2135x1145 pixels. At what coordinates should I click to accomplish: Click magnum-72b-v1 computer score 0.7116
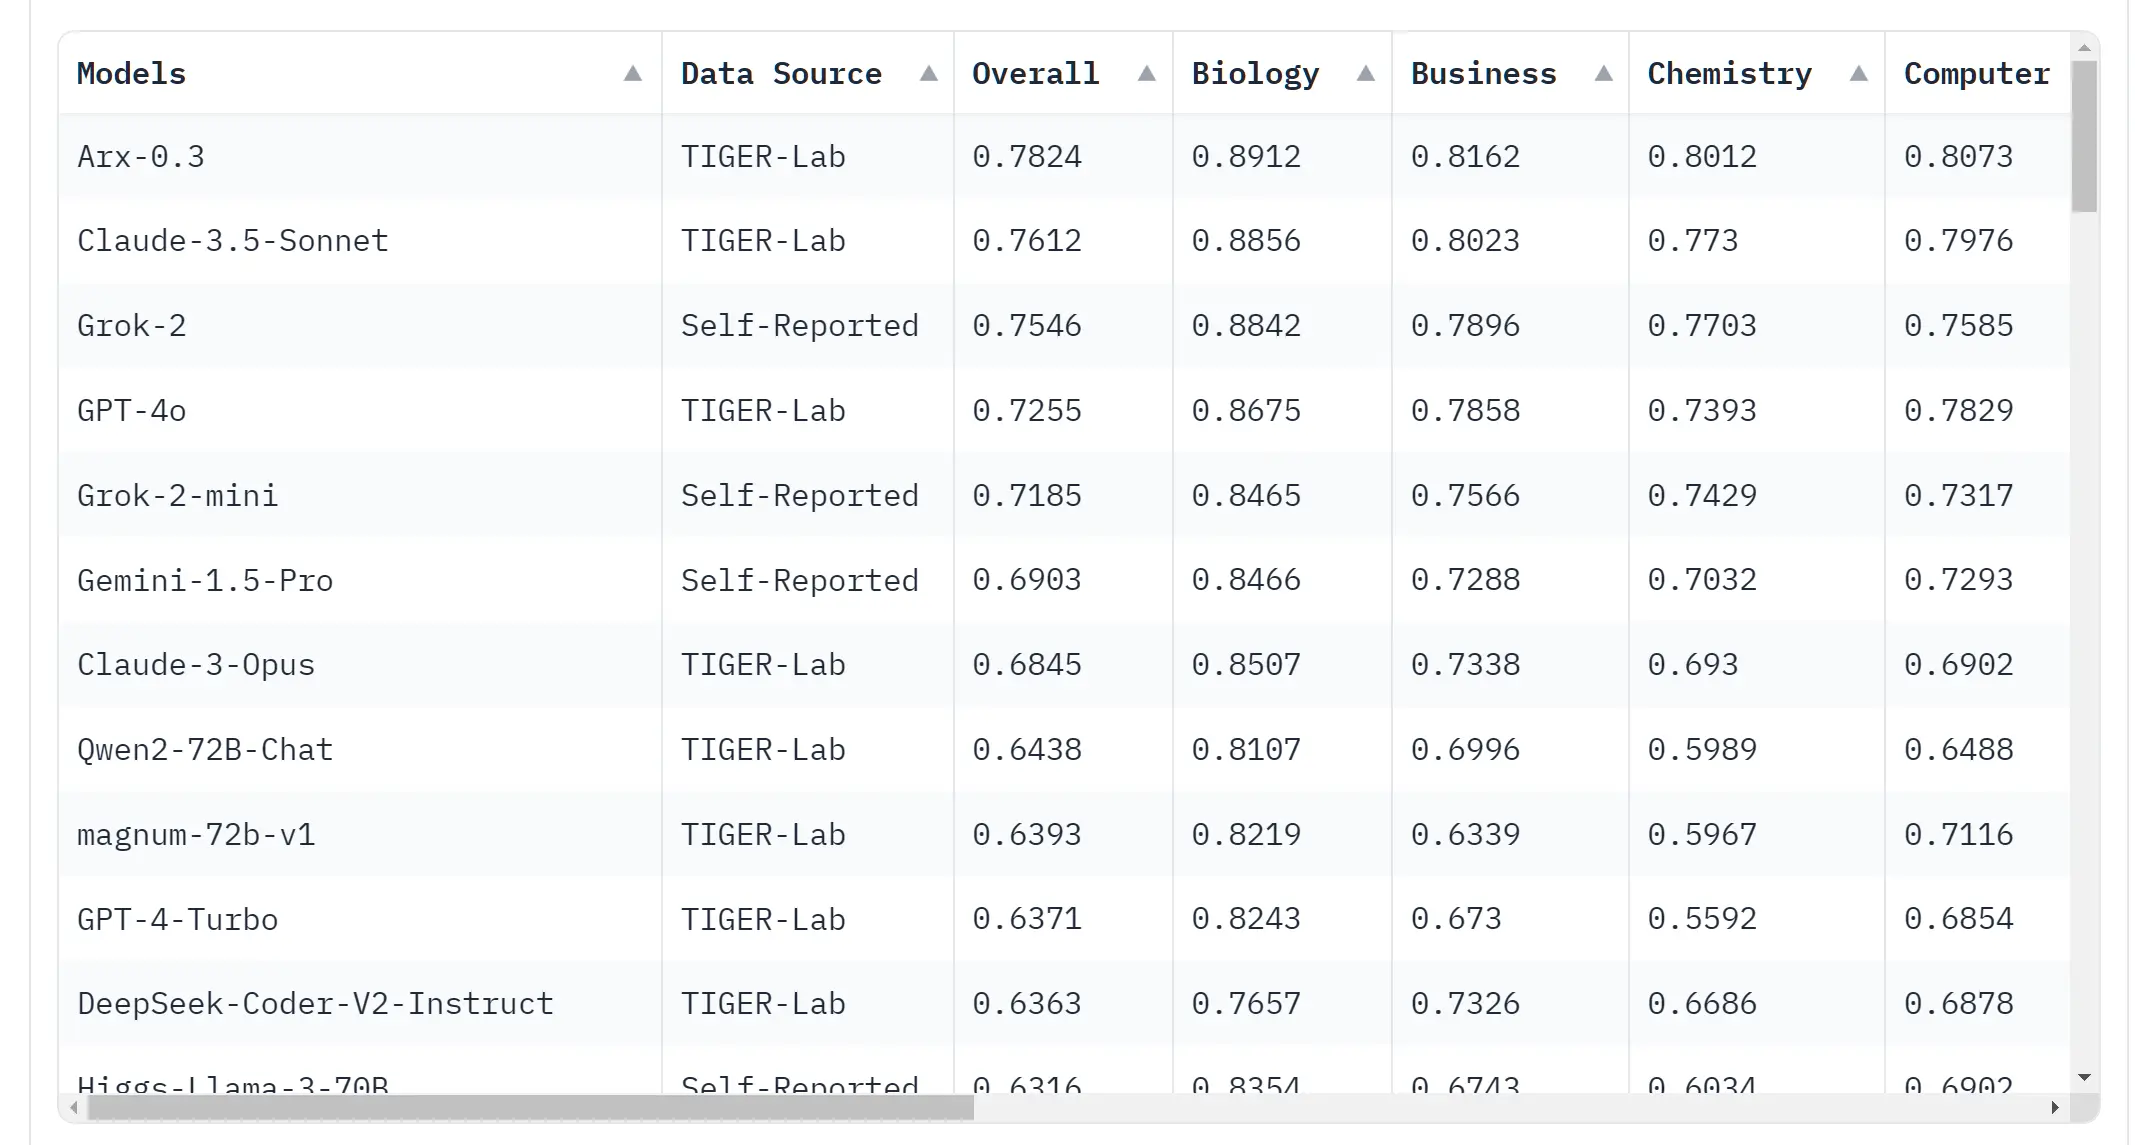(x=1958, y=834)
